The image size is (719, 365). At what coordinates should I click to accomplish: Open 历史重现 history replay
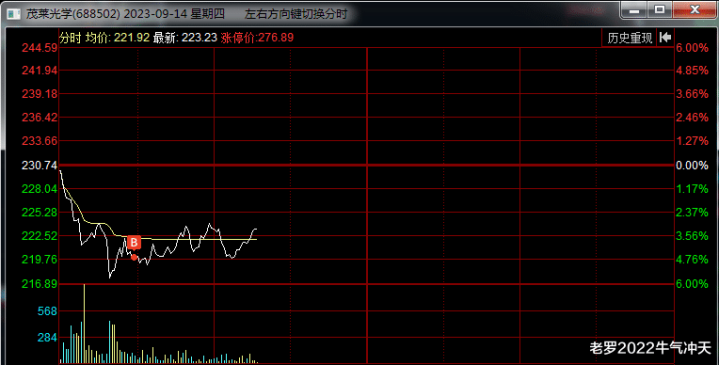[x=629, y=38]
